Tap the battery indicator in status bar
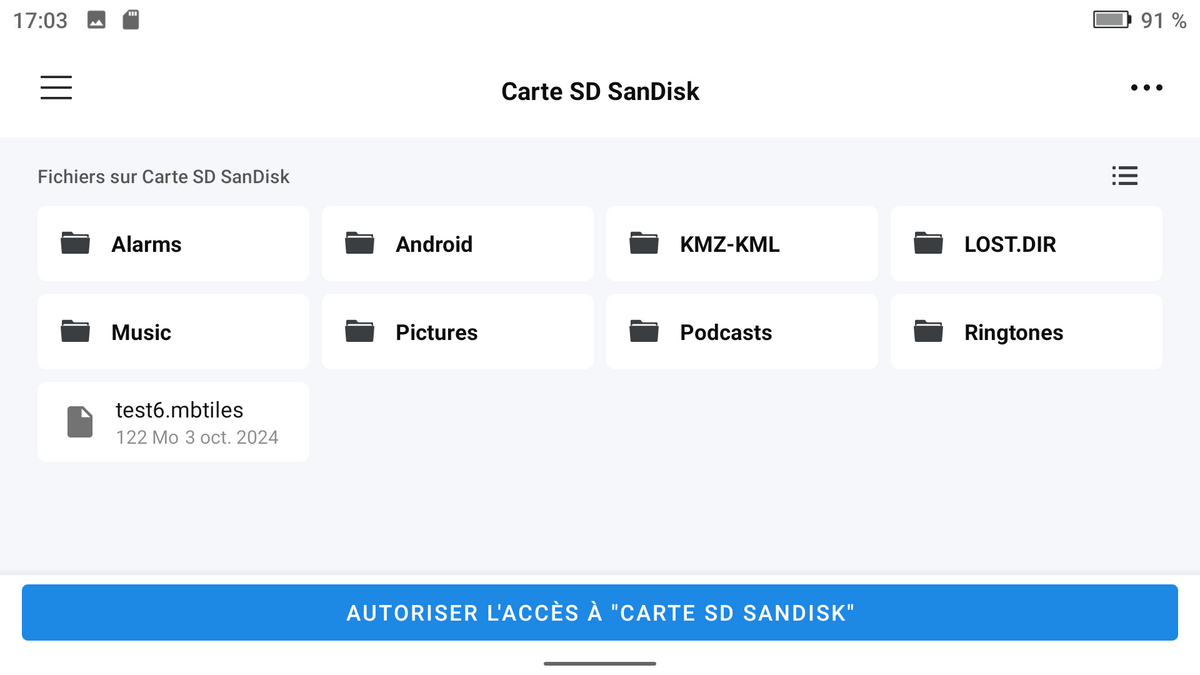 (x=1111, y=20)
